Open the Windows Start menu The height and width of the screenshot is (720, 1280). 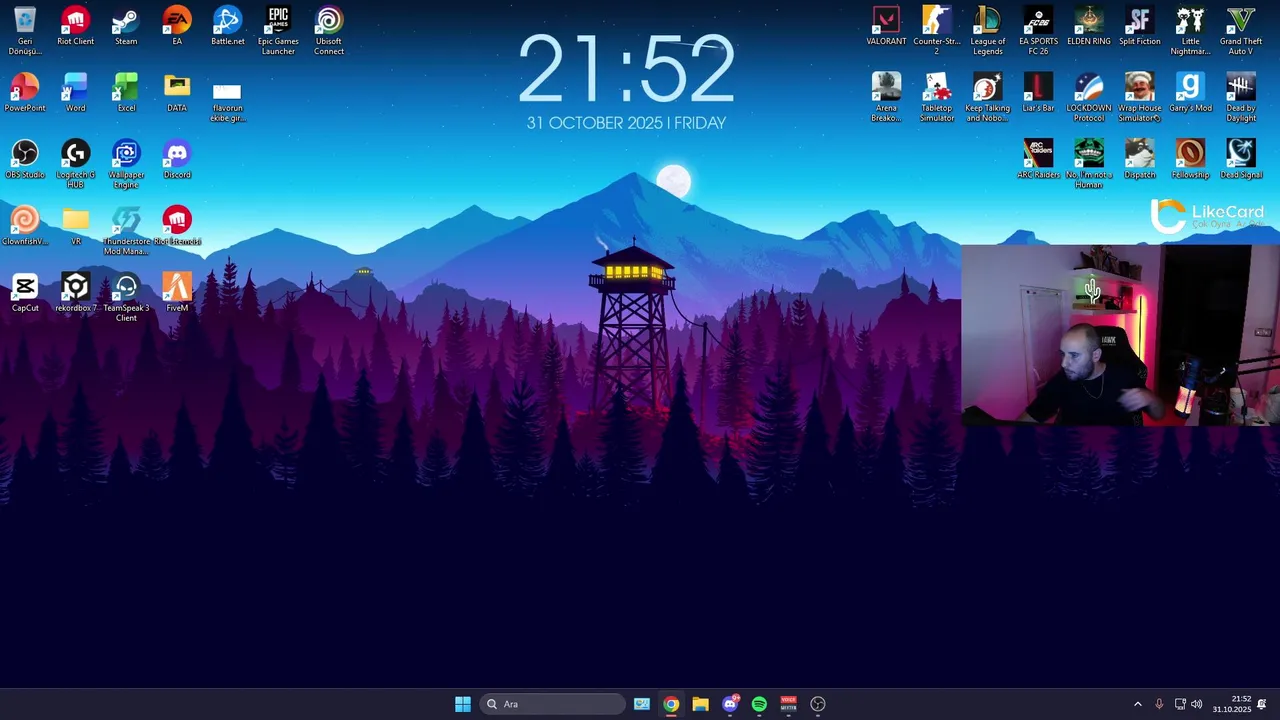point(463,704)
